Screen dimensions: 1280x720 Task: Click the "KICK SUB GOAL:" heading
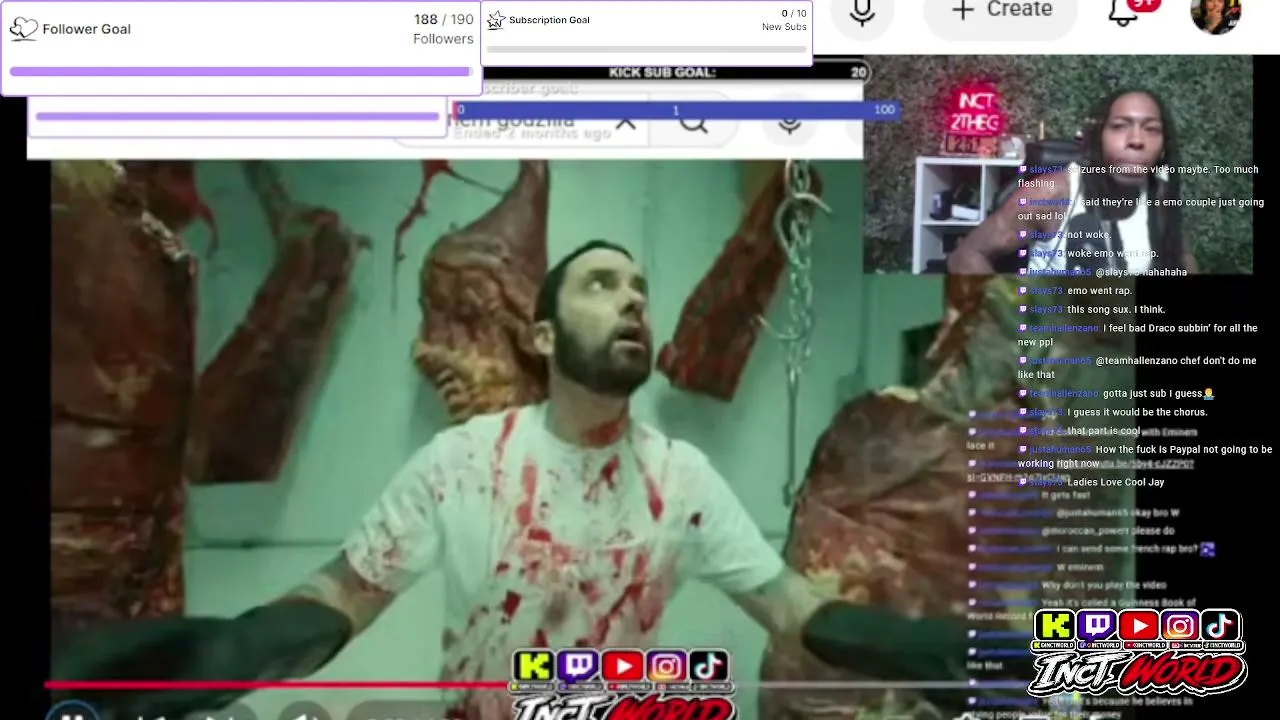pyautogui.click(x=662, y=72)
